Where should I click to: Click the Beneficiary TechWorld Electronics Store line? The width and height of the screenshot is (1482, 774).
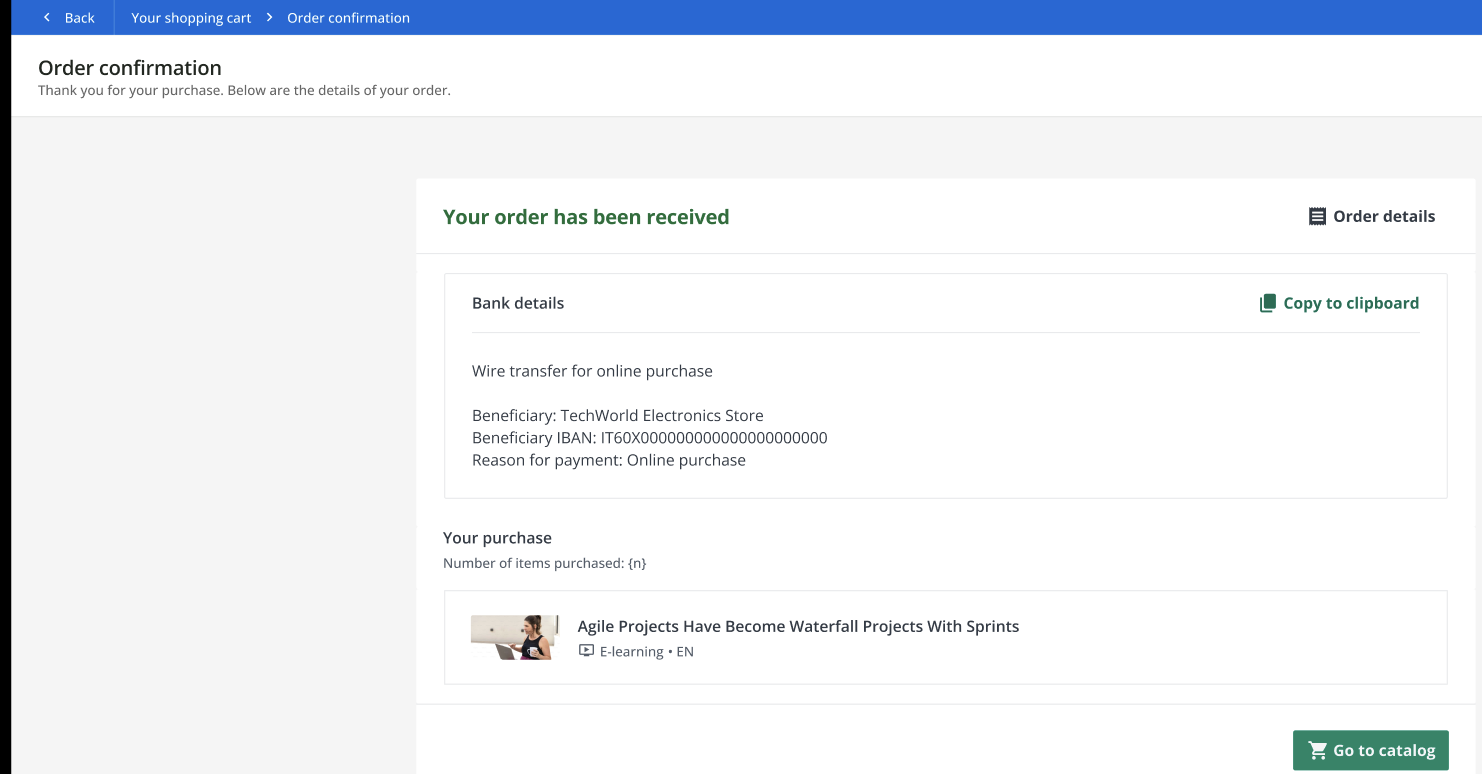click(x=617, y=416)
